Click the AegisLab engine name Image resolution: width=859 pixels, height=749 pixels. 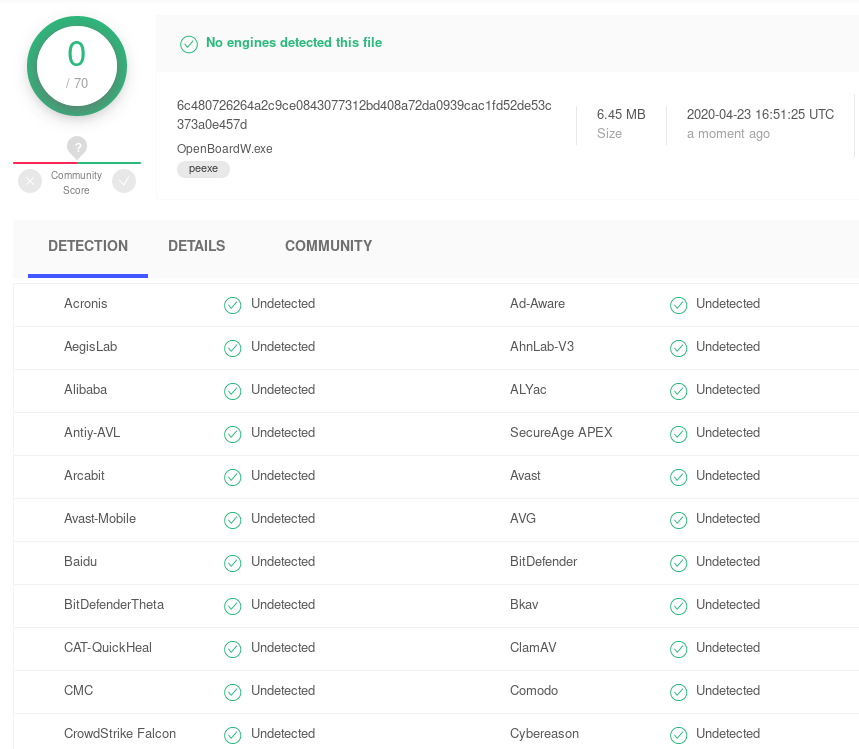[x=90, y=347]
